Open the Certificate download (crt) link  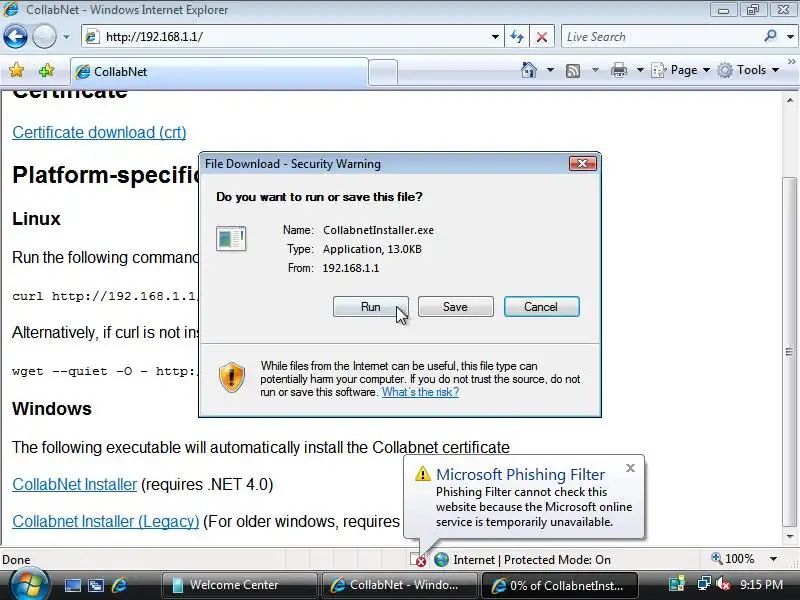[99, 132]
